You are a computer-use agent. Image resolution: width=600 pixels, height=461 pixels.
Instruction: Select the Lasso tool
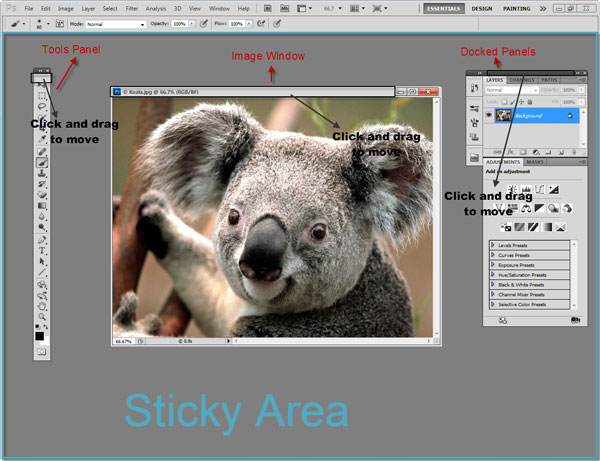(x=42, y=105)
